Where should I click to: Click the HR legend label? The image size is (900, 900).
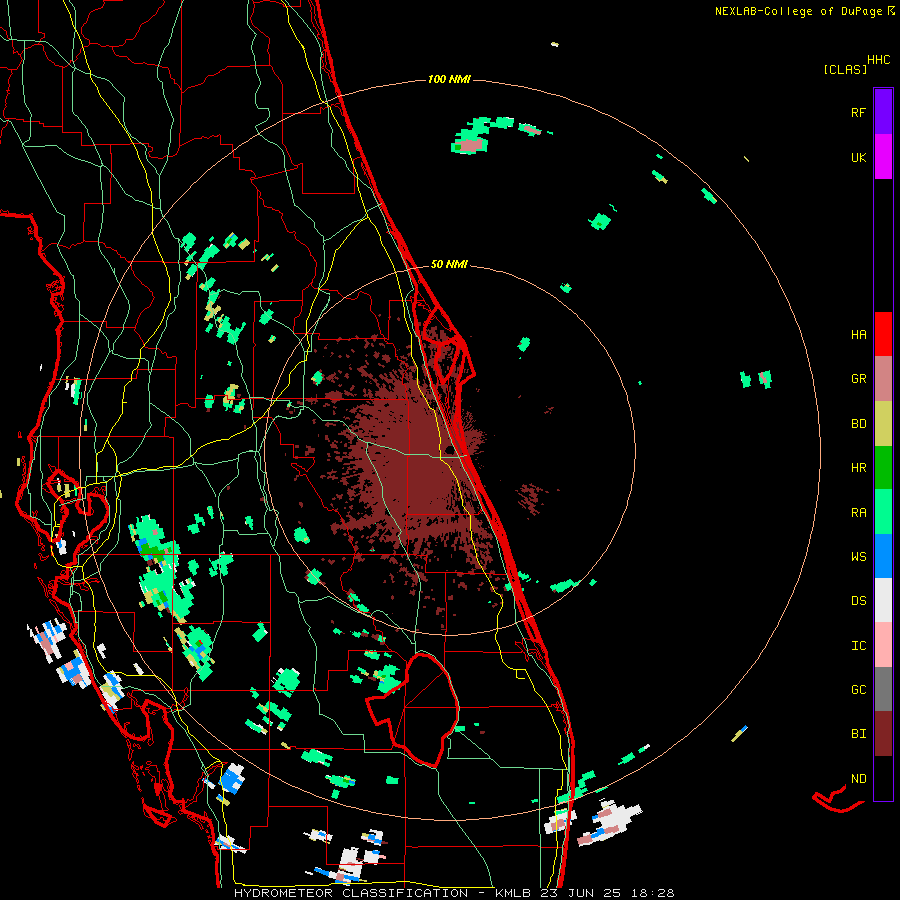coord(858,468)
